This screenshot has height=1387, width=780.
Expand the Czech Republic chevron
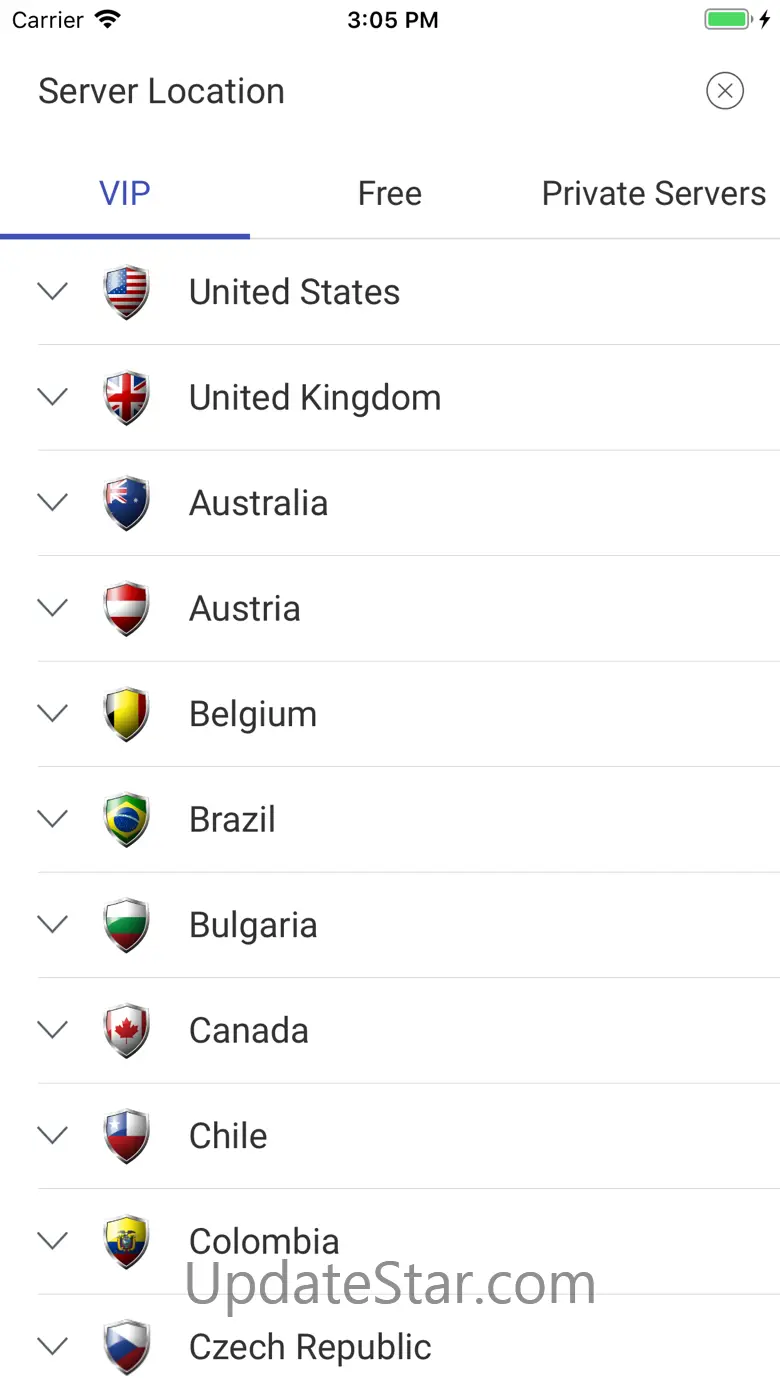52,1346
